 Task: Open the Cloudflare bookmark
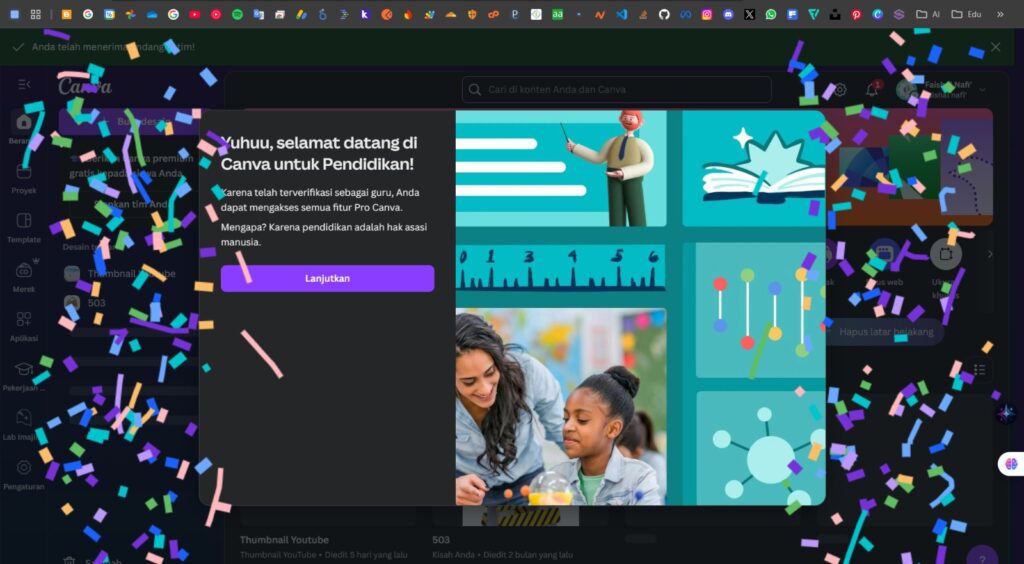coord(451,14)
